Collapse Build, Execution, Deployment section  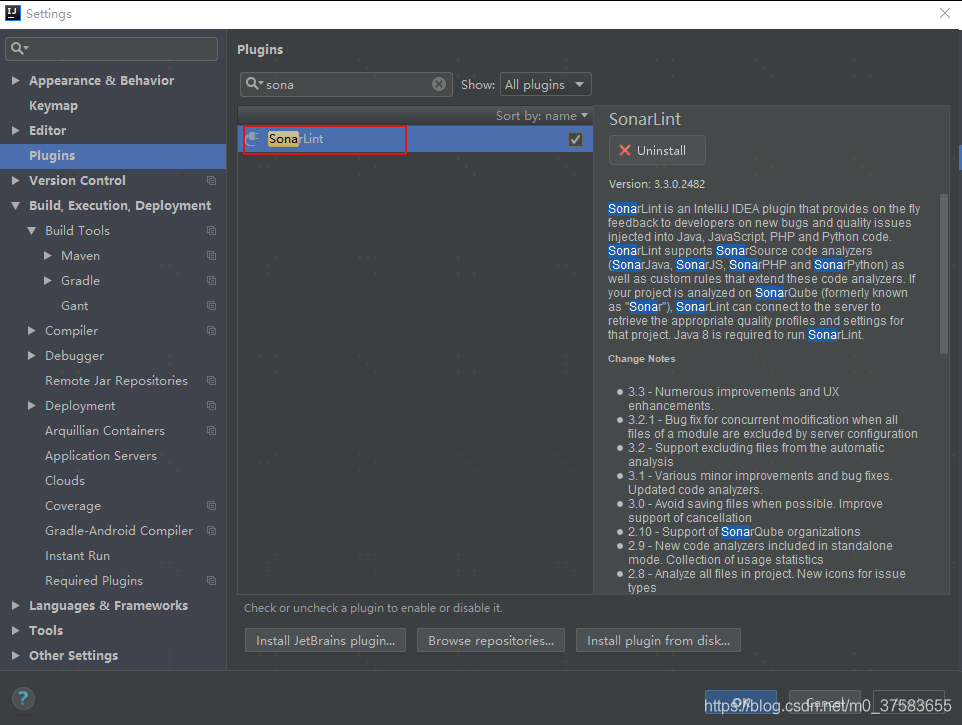click(x=15, y=205)
